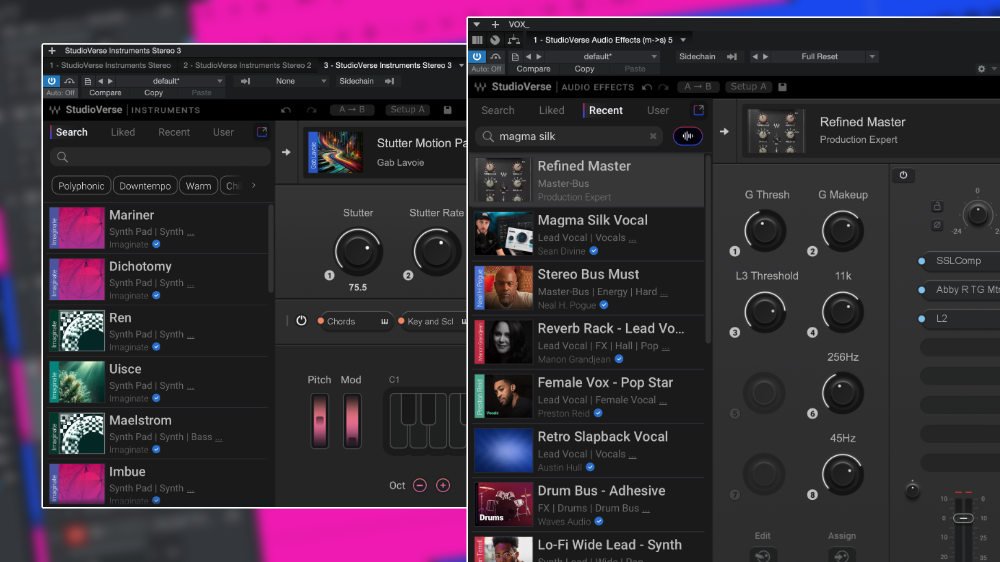
Task: Click A→B button in Instruments window
Action: pyautogui.click(x=352, y=110)
